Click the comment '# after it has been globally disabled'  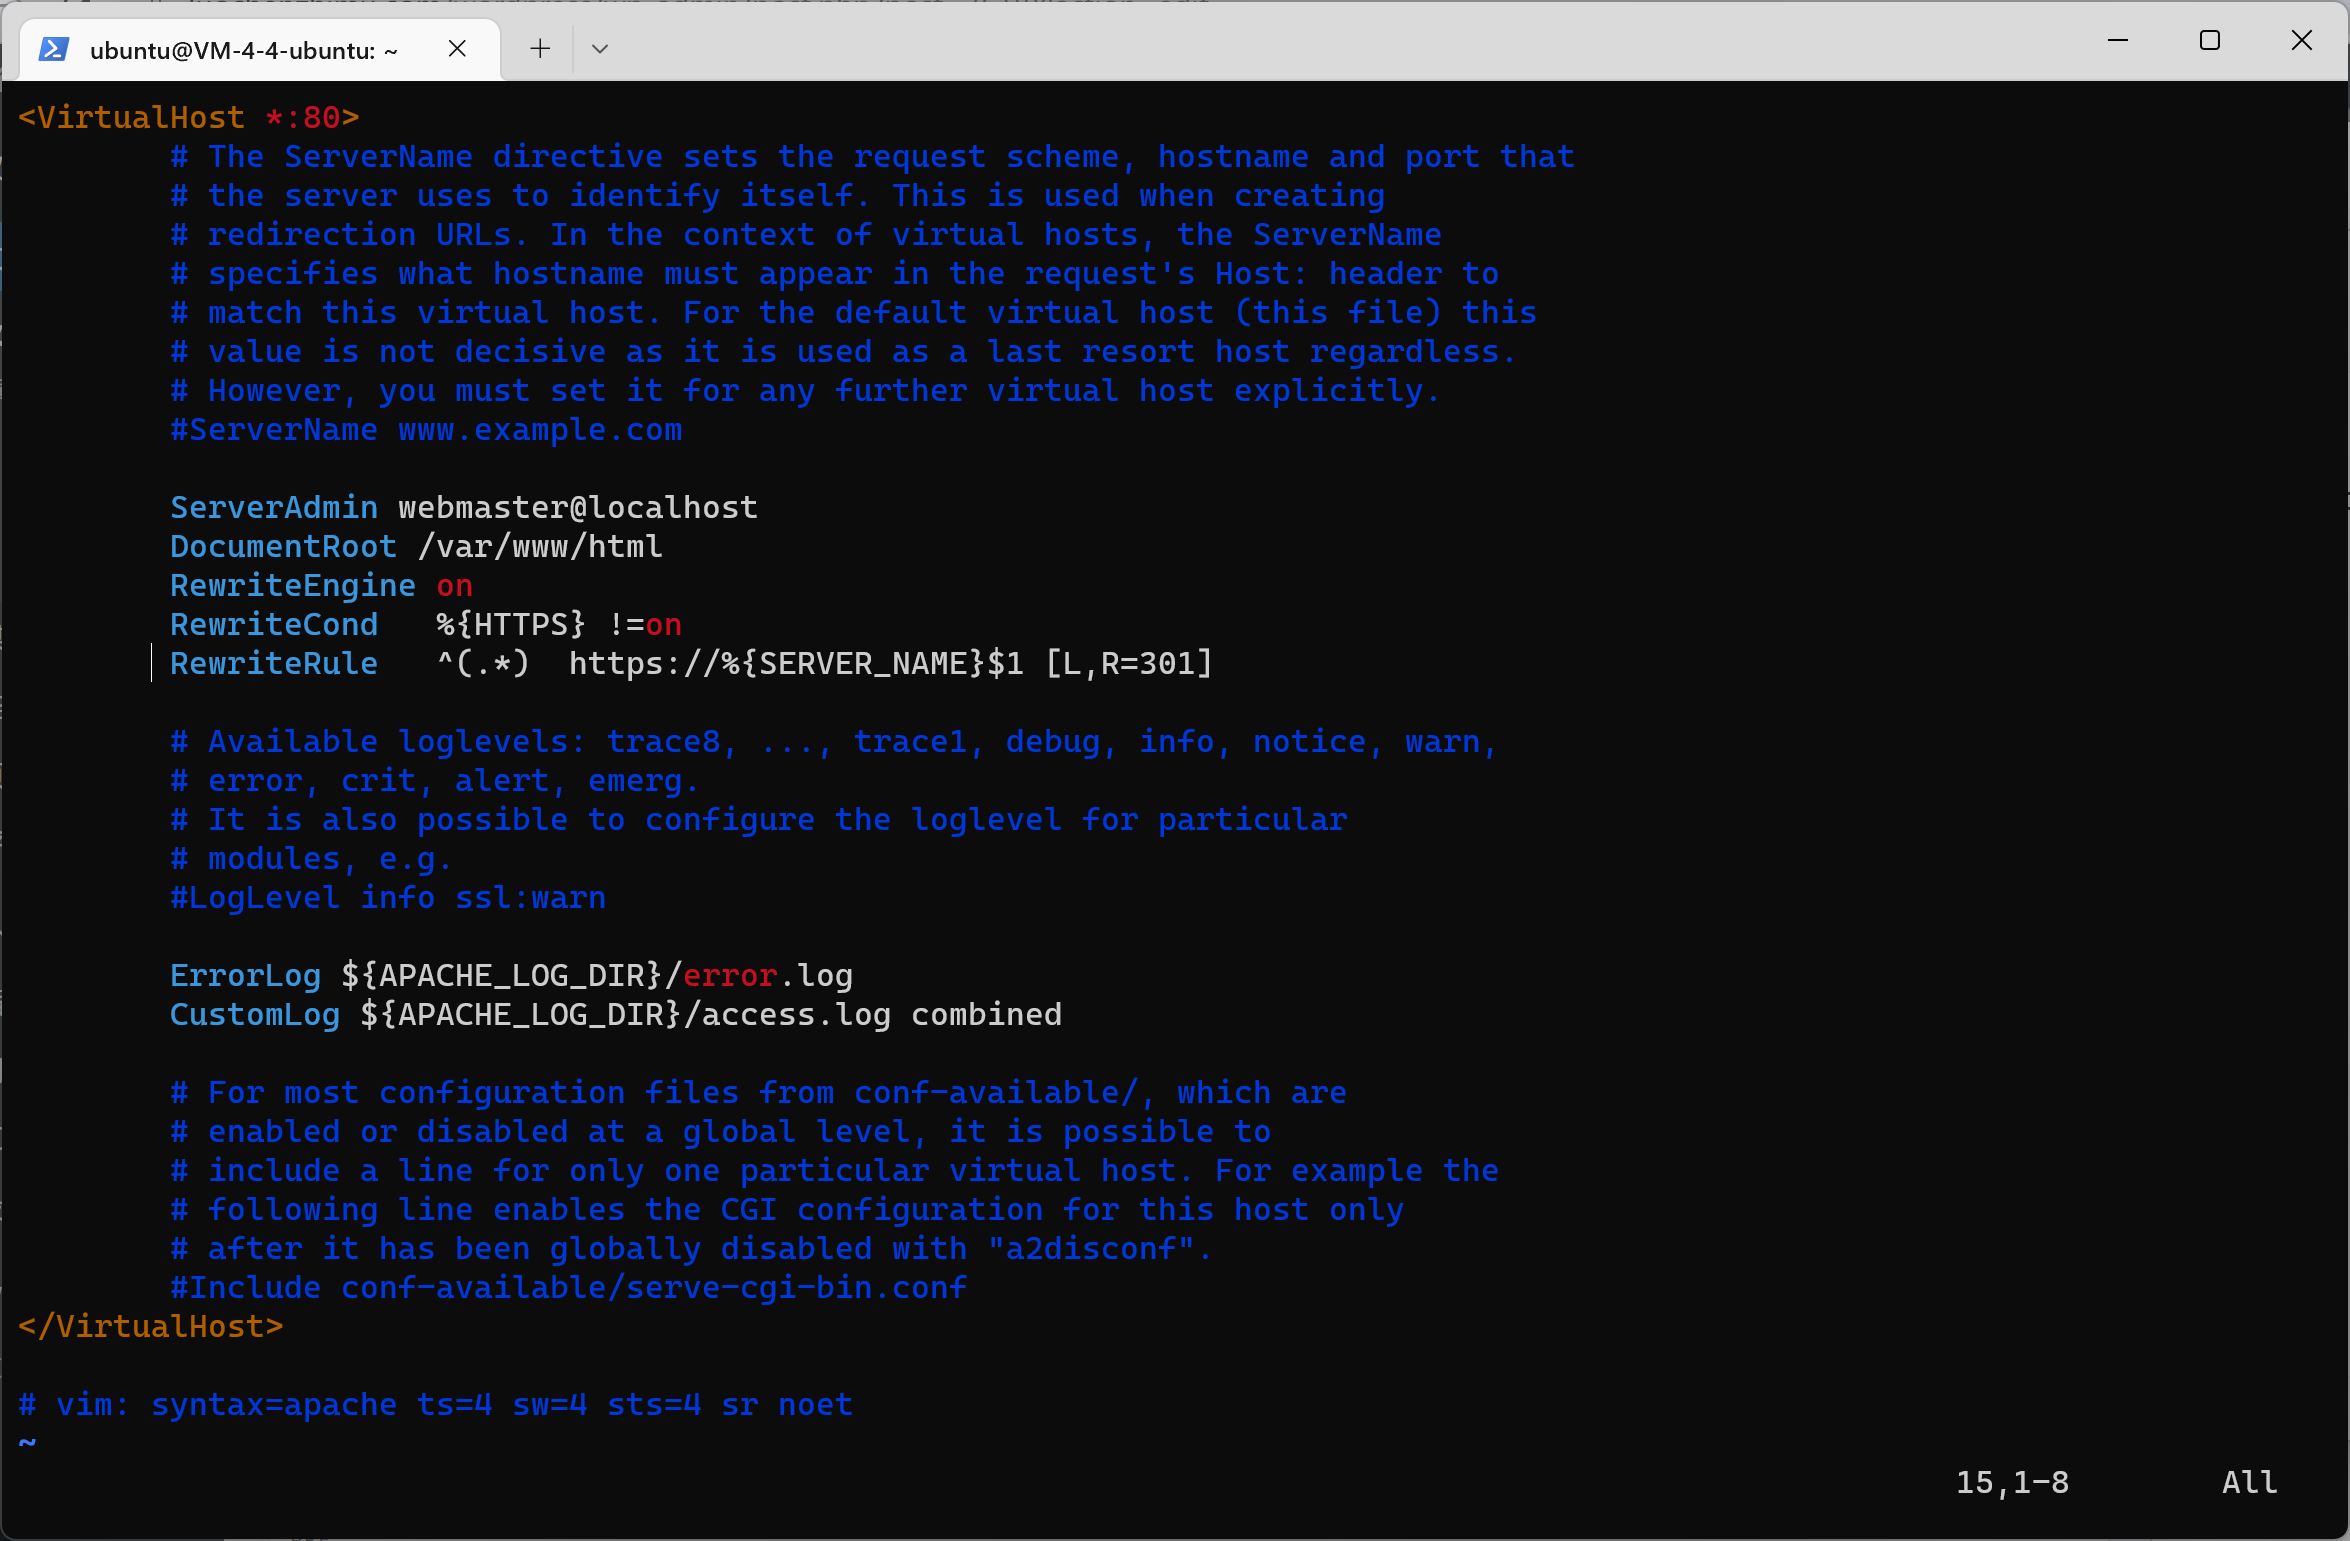pos(692,1249)
